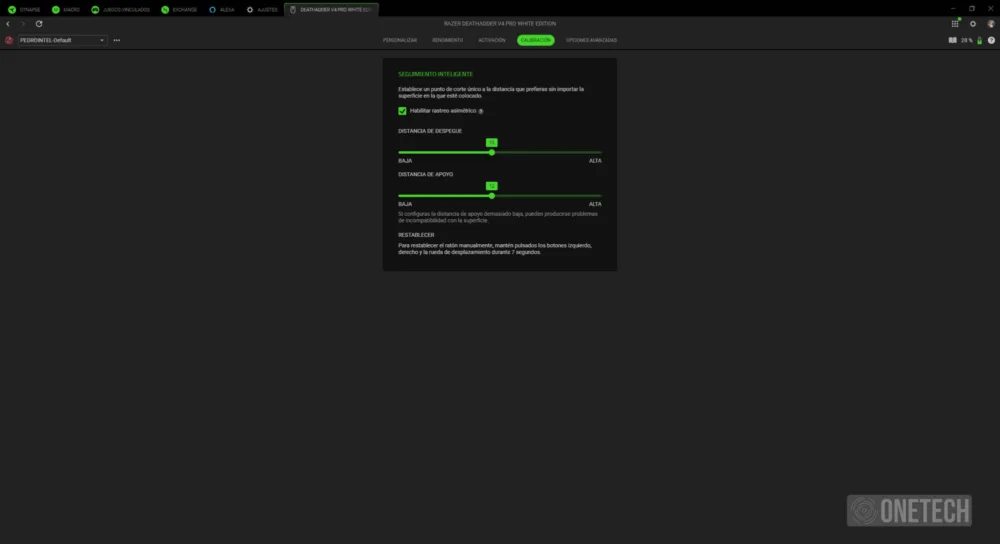
Task: Restore down the application window
Action: [x=972, y=8]
